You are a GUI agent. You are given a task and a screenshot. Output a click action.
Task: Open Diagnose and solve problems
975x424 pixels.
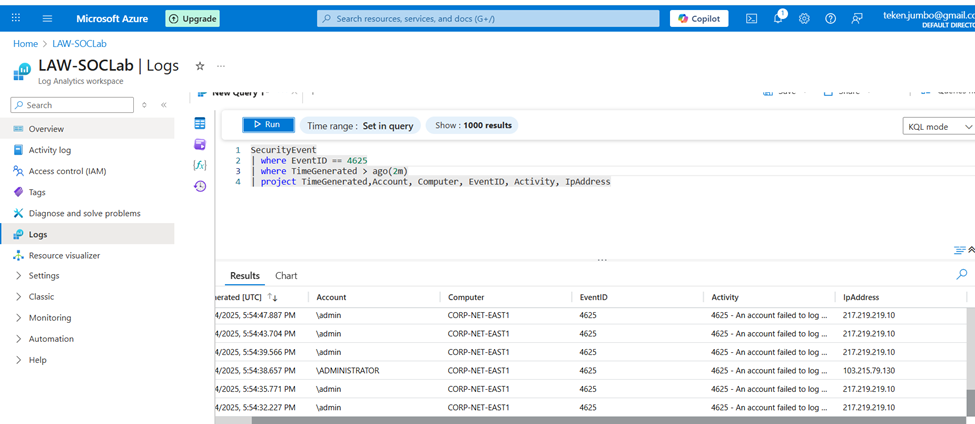(87, 213)
